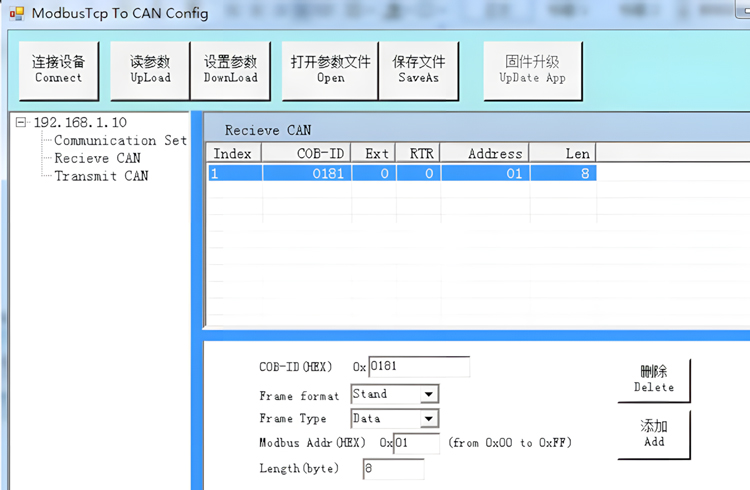Add a new CAN entry
Viewport: 750px width, 490px height.
coord(654,434)
